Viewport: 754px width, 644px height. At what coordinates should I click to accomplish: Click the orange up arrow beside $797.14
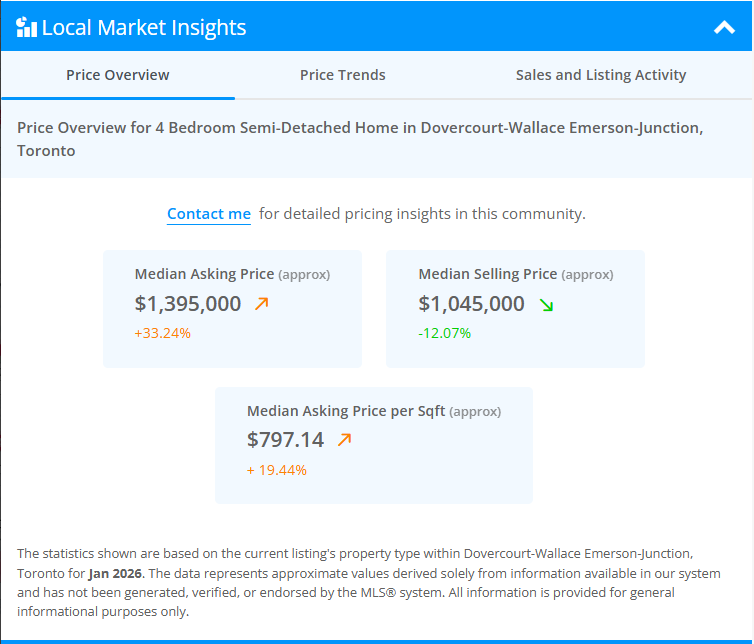345,440
